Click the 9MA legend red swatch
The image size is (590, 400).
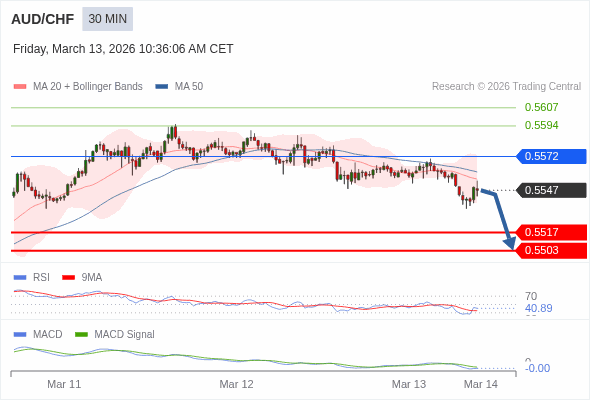[68, 278]
